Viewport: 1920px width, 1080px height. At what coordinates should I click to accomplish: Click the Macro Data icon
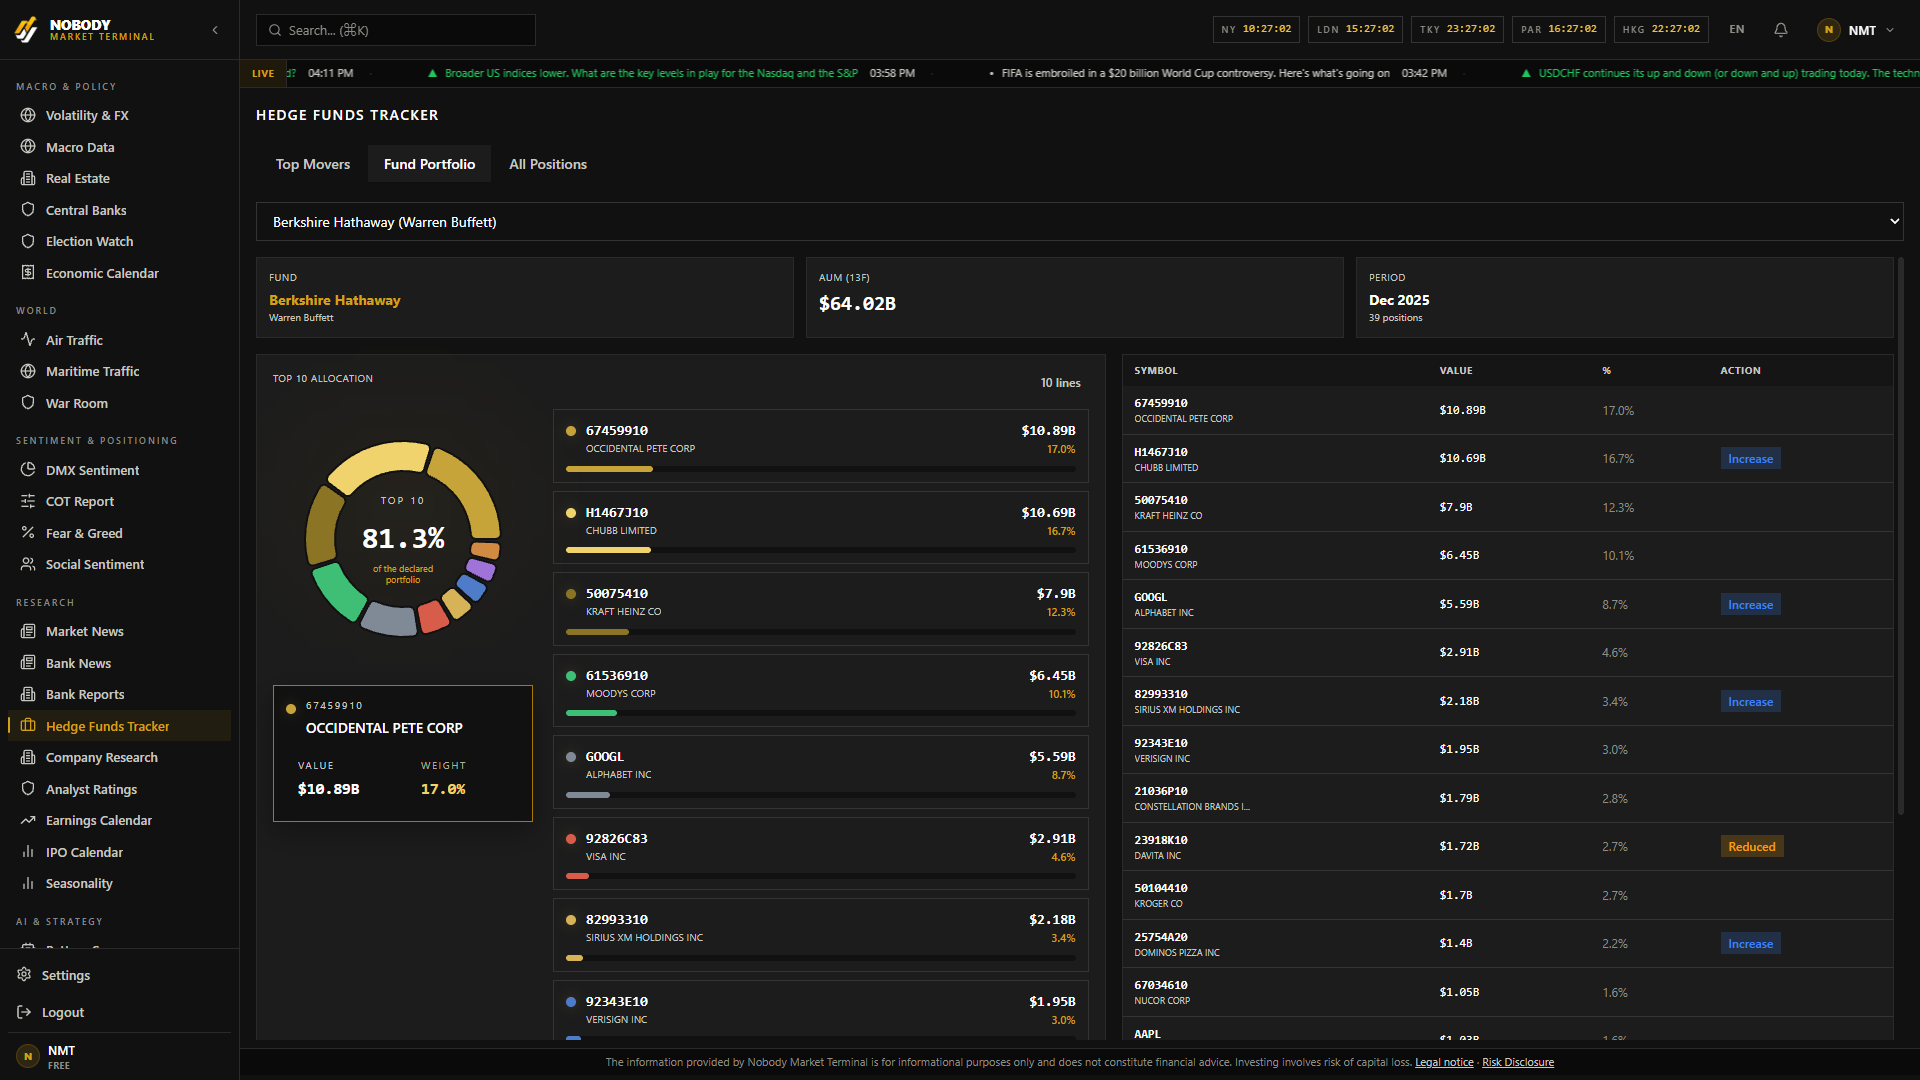pos(28,147)
